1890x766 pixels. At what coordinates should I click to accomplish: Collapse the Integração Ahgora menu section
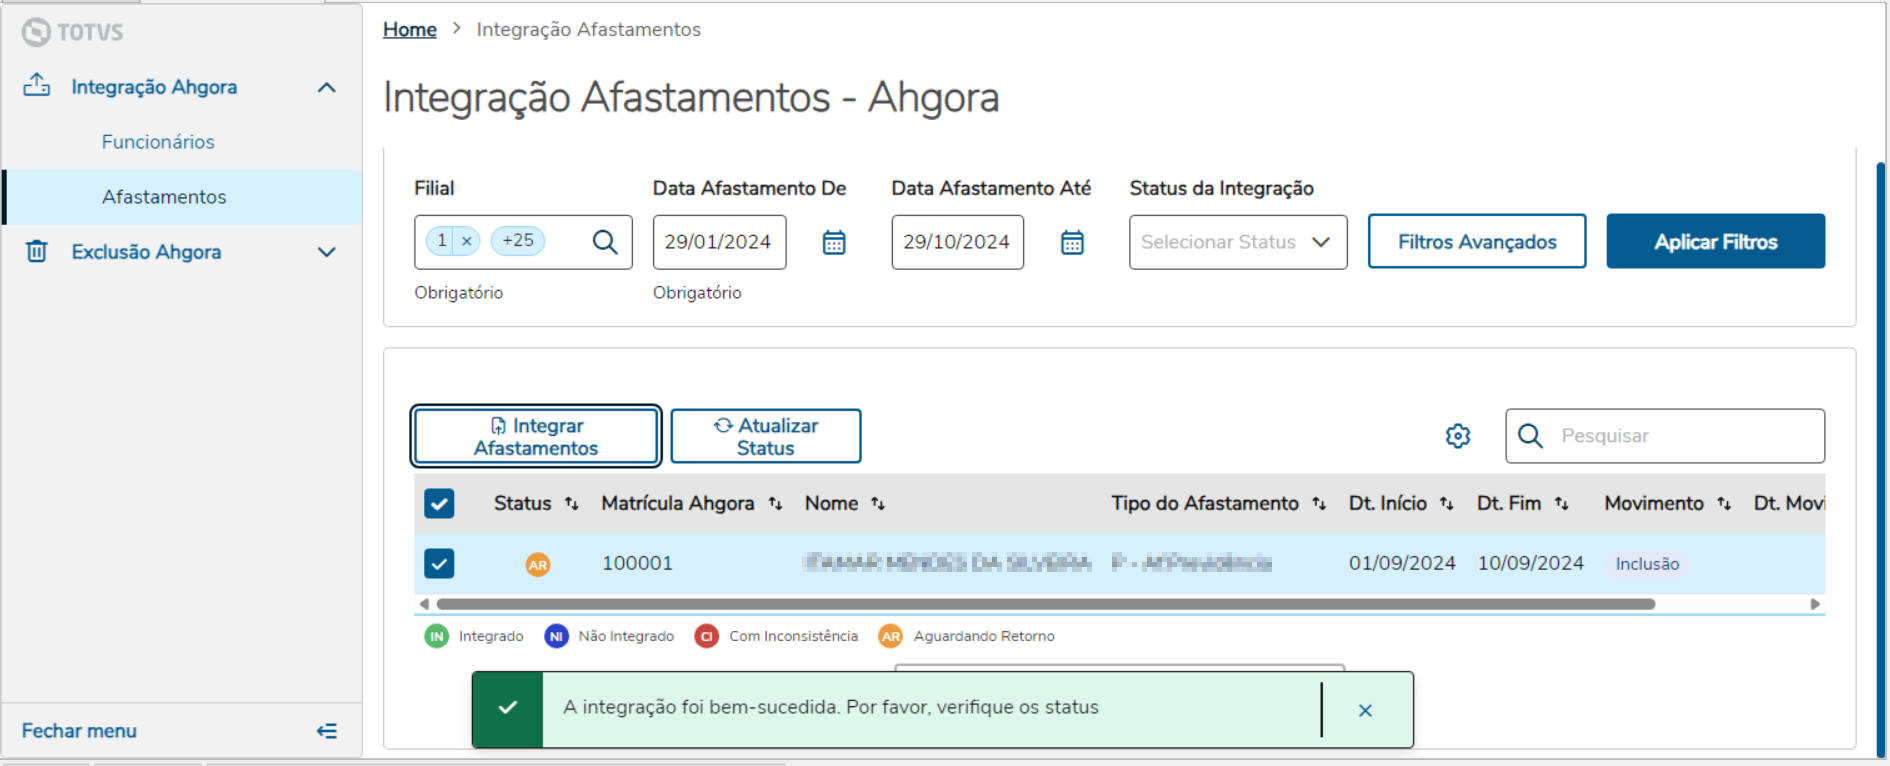[x=326, y=87]
